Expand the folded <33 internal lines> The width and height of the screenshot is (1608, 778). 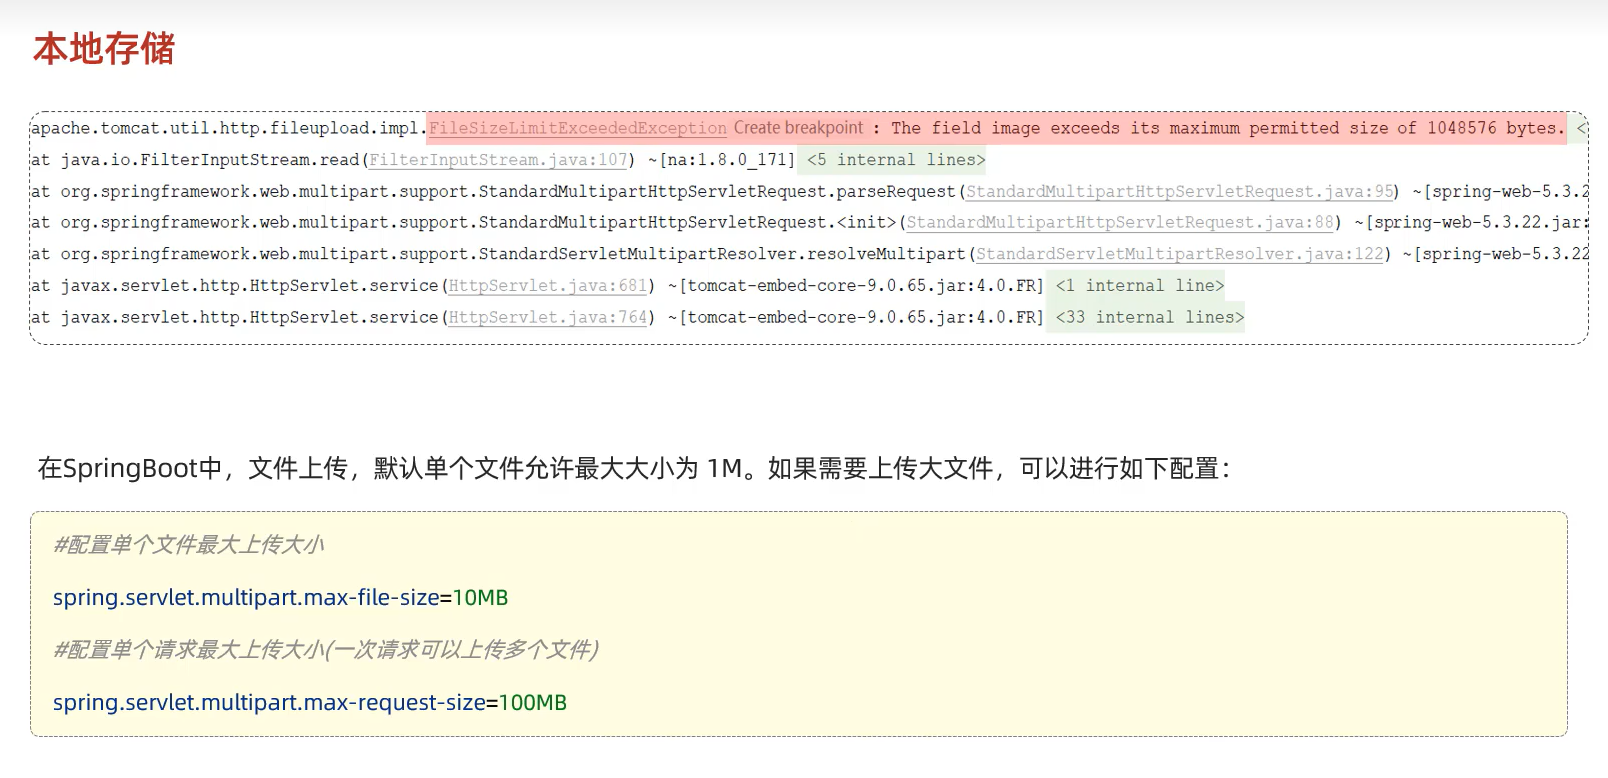(1150, 317)
